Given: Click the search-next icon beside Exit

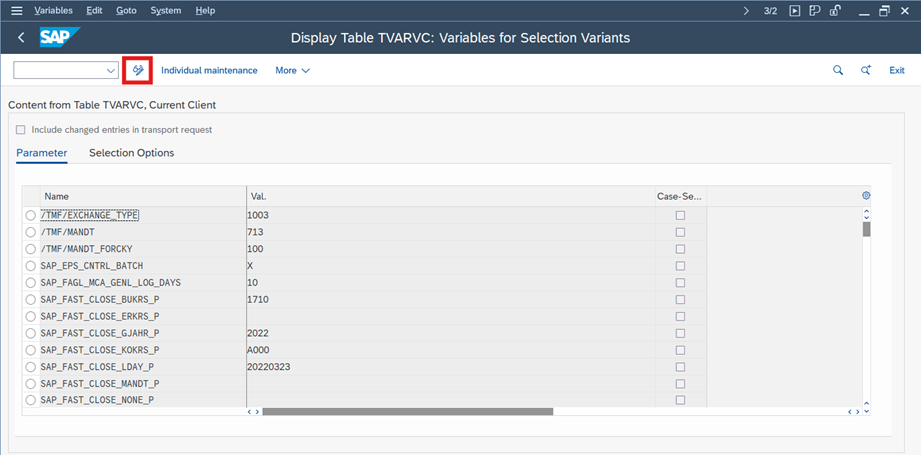Looking at the screenshot, I should [866, 70].
